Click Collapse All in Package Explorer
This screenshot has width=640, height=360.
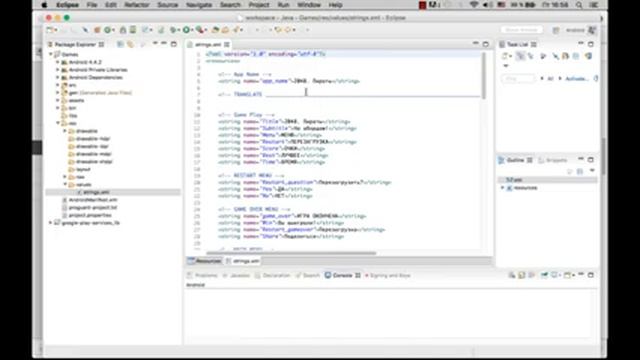(120, 44)
